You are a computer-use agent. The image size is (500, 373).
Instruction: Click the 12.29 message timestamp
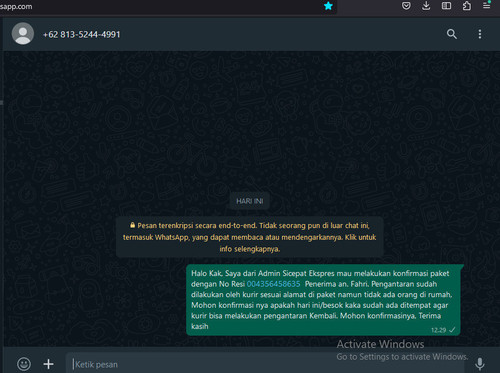pyautogui.click(x=438, y=330)
